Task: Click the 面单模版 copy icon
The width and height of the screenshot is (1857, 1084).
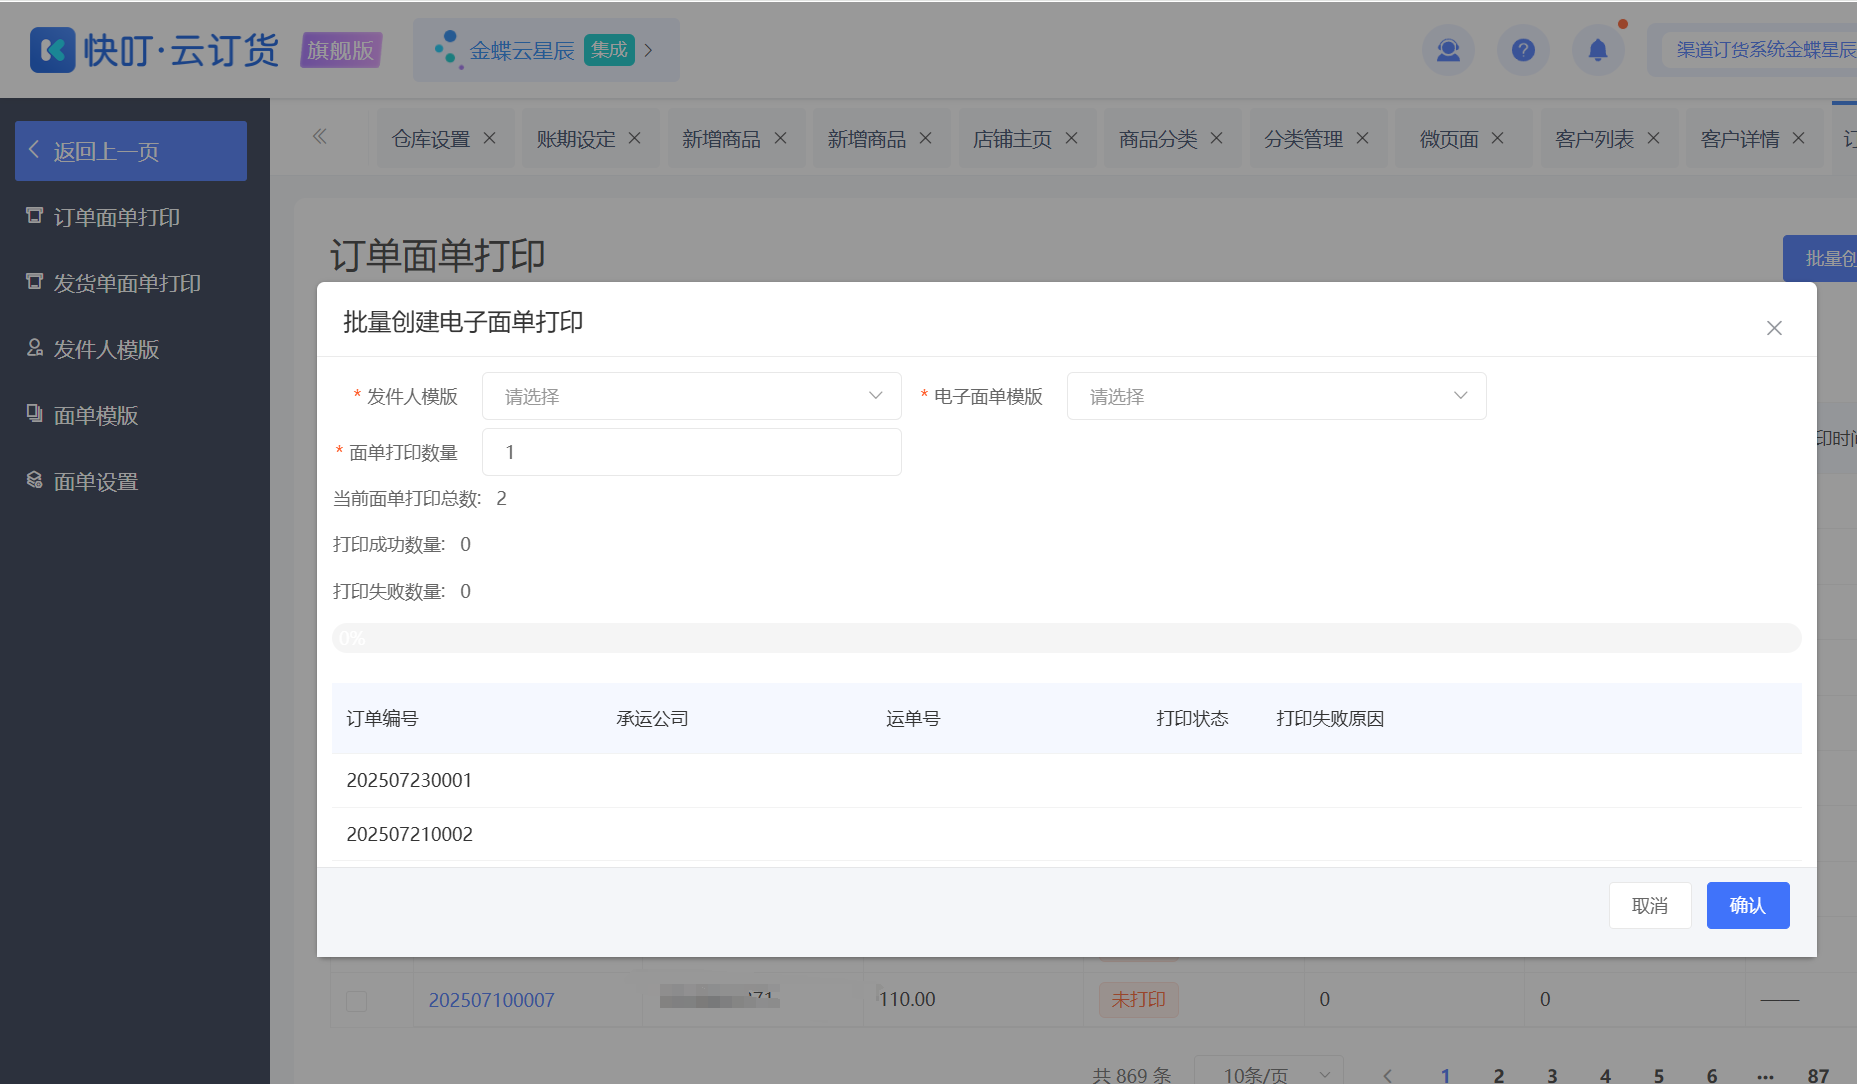Action: [35, 413]
